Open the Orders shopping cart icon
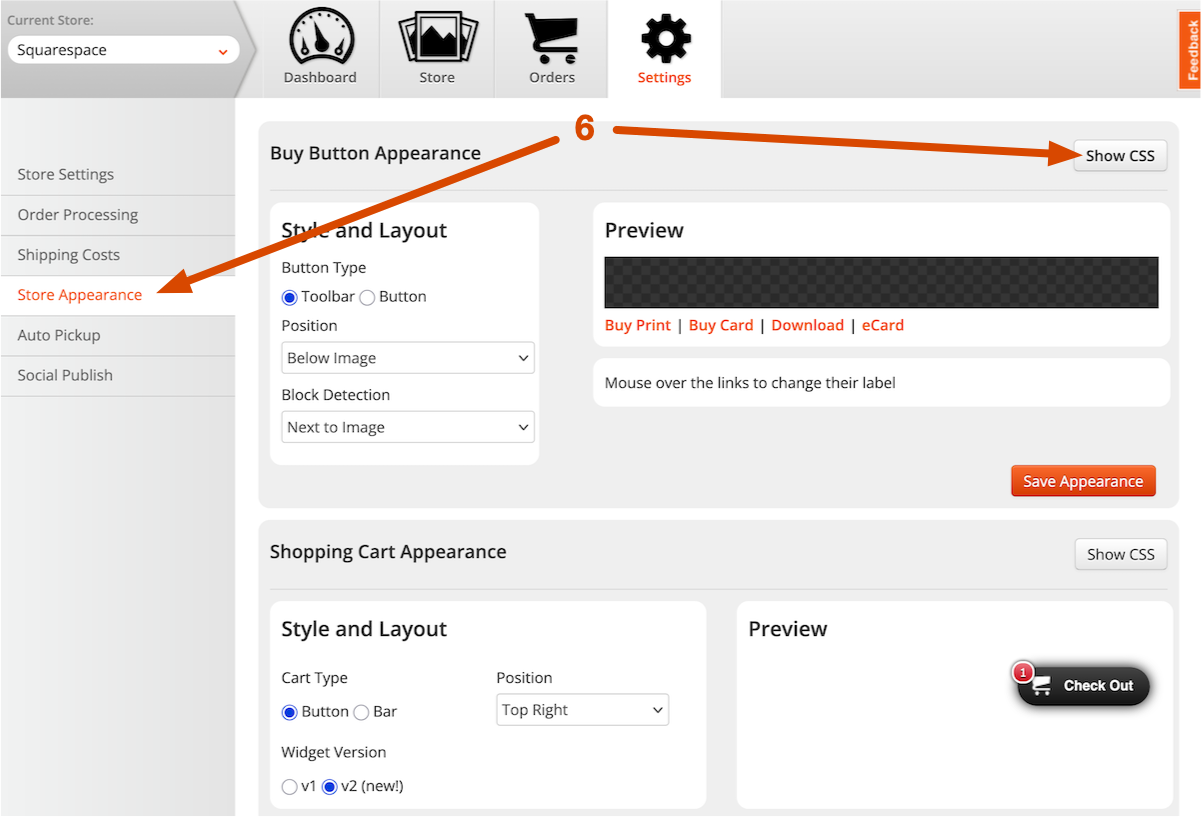1201x817 pixels. coord(552,40)
